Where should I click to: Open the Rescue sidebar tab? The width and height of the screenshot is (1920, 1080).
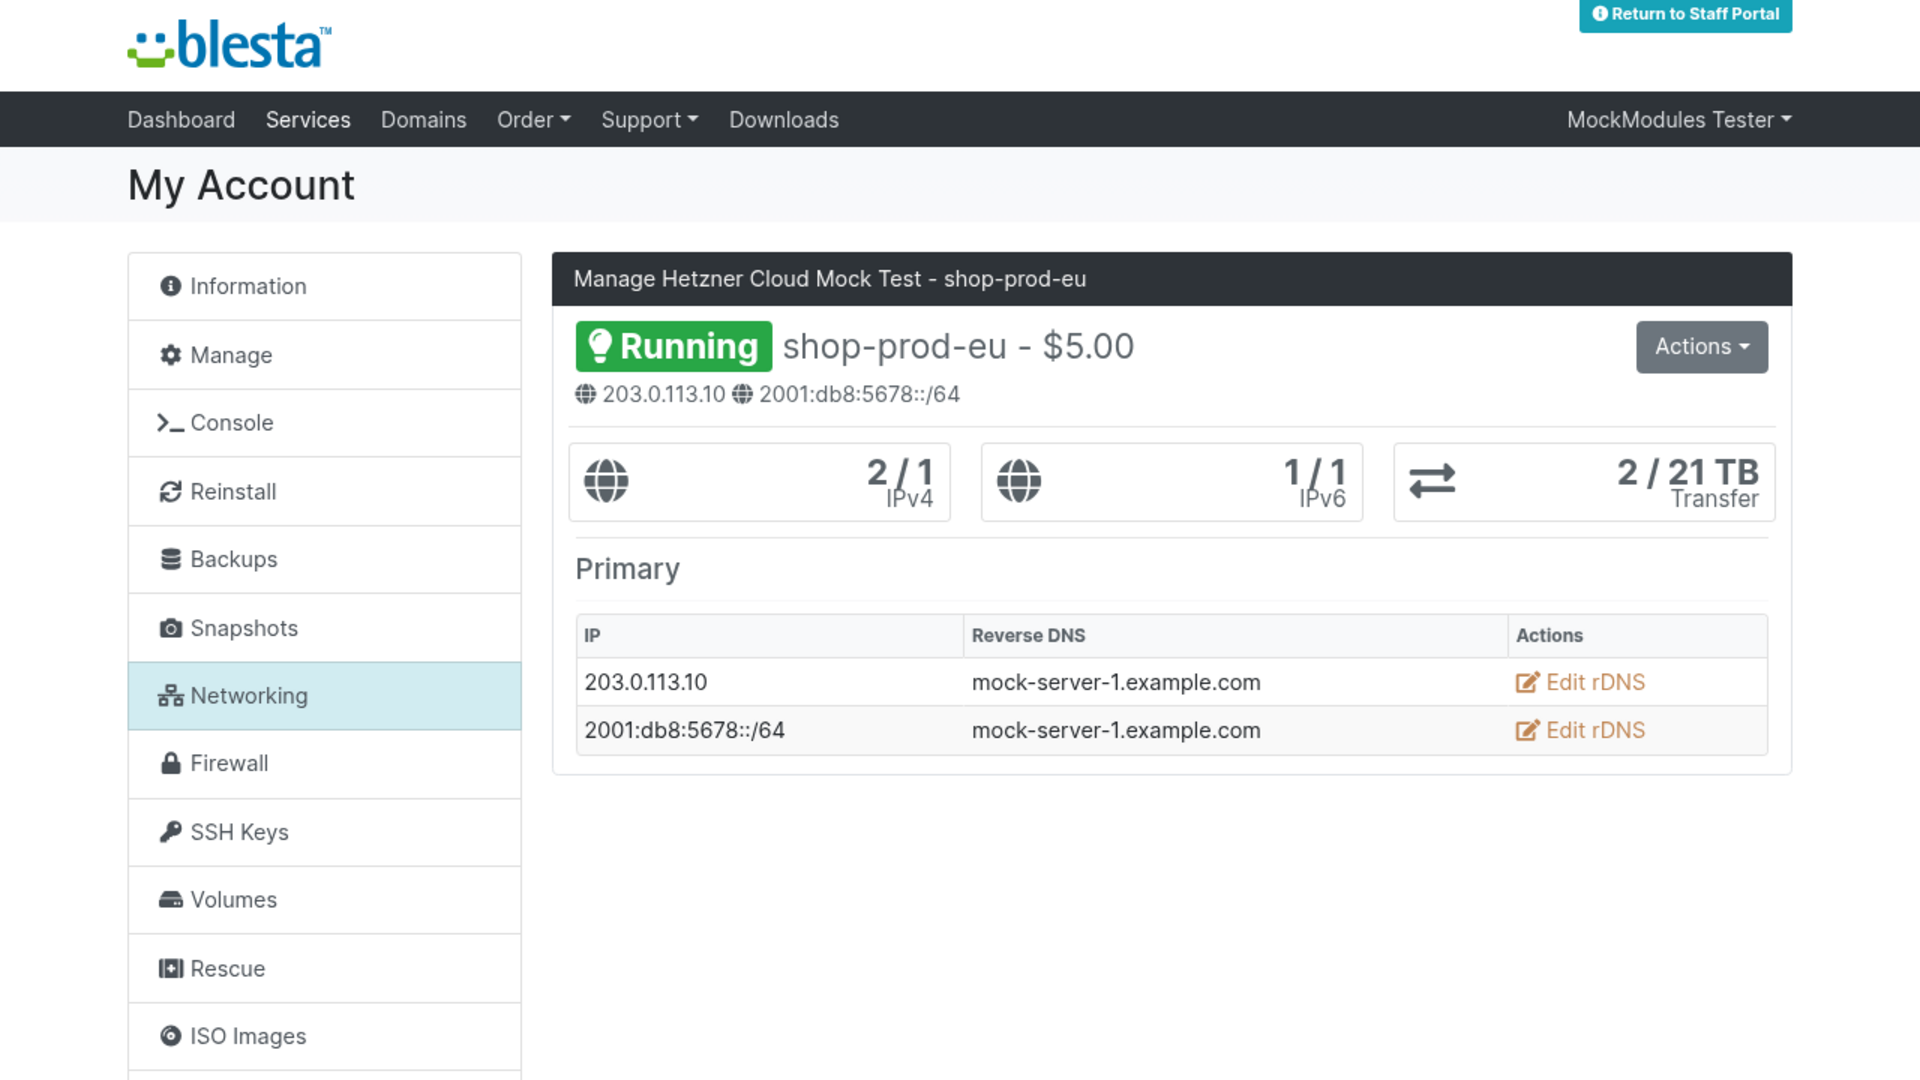click(325, 969)
